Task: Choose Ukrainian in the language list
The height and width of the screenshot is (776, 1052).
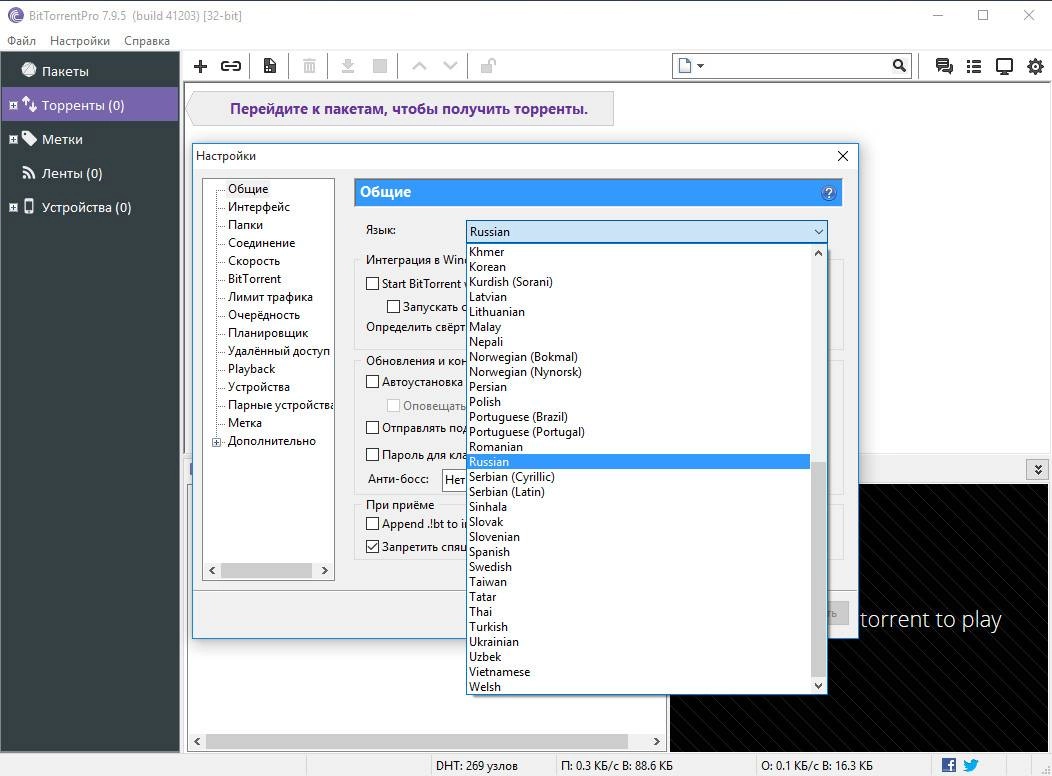Action: [639, 642]
